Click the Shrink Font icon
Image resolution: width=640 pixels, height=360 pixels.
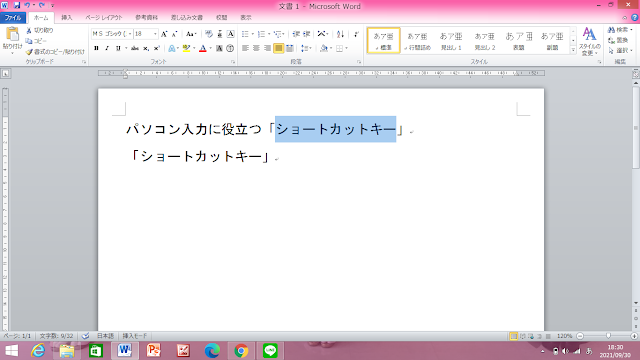tap(174, 34)
